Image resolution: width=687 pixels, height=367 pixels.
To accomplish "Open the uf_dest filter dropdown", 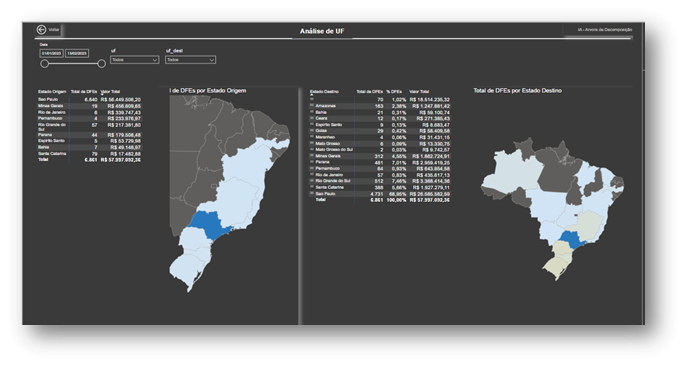I will point(190,60).
